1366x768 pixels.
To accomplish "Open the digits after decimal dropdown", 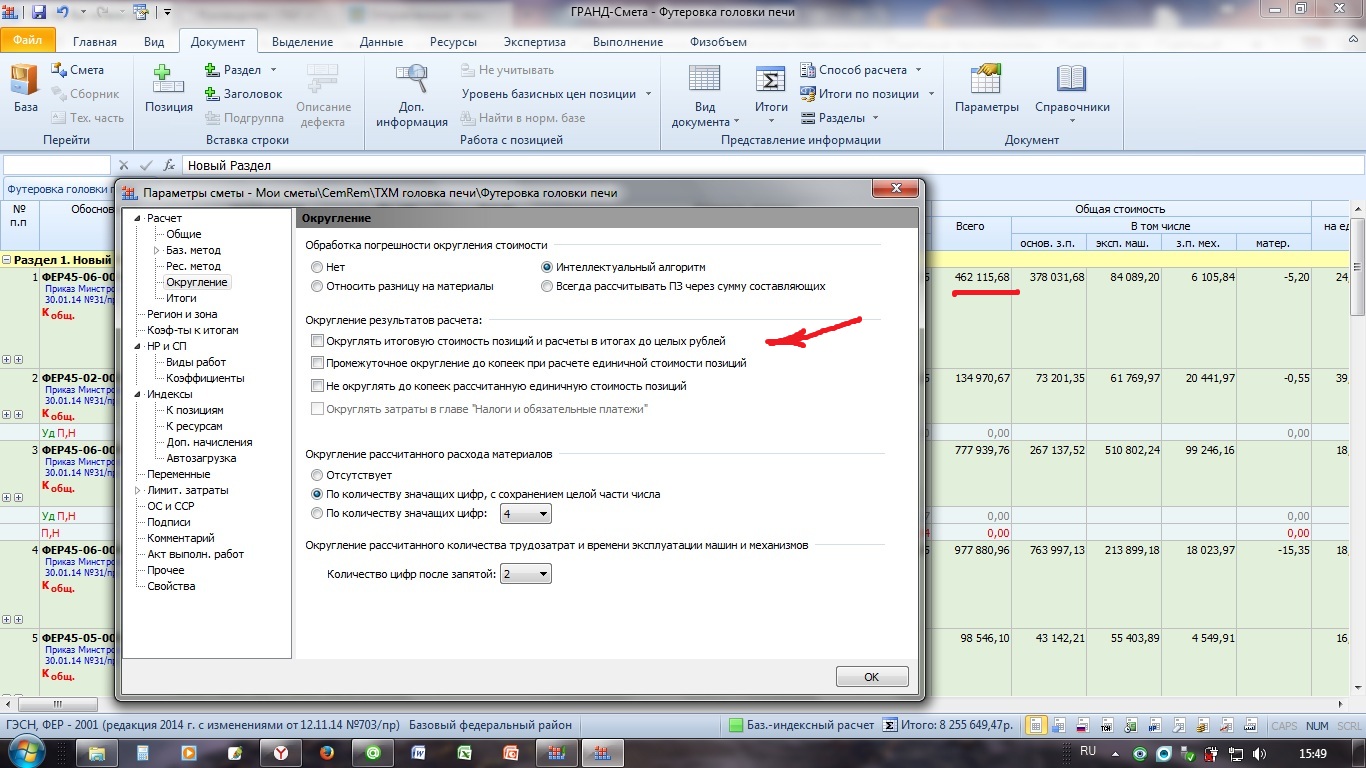I will [526, 575].
